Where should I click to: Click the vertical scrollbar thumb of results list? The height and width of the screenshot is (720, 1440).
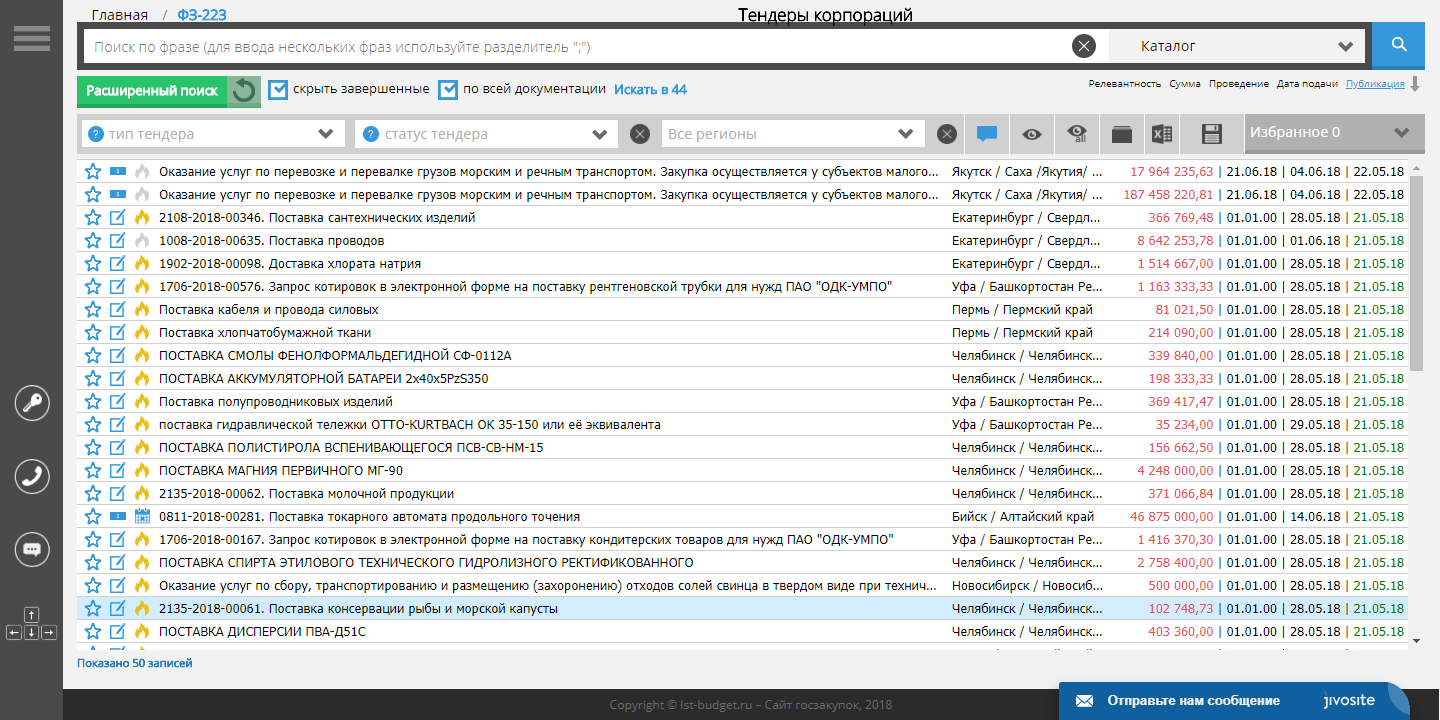click(1416, 272)
